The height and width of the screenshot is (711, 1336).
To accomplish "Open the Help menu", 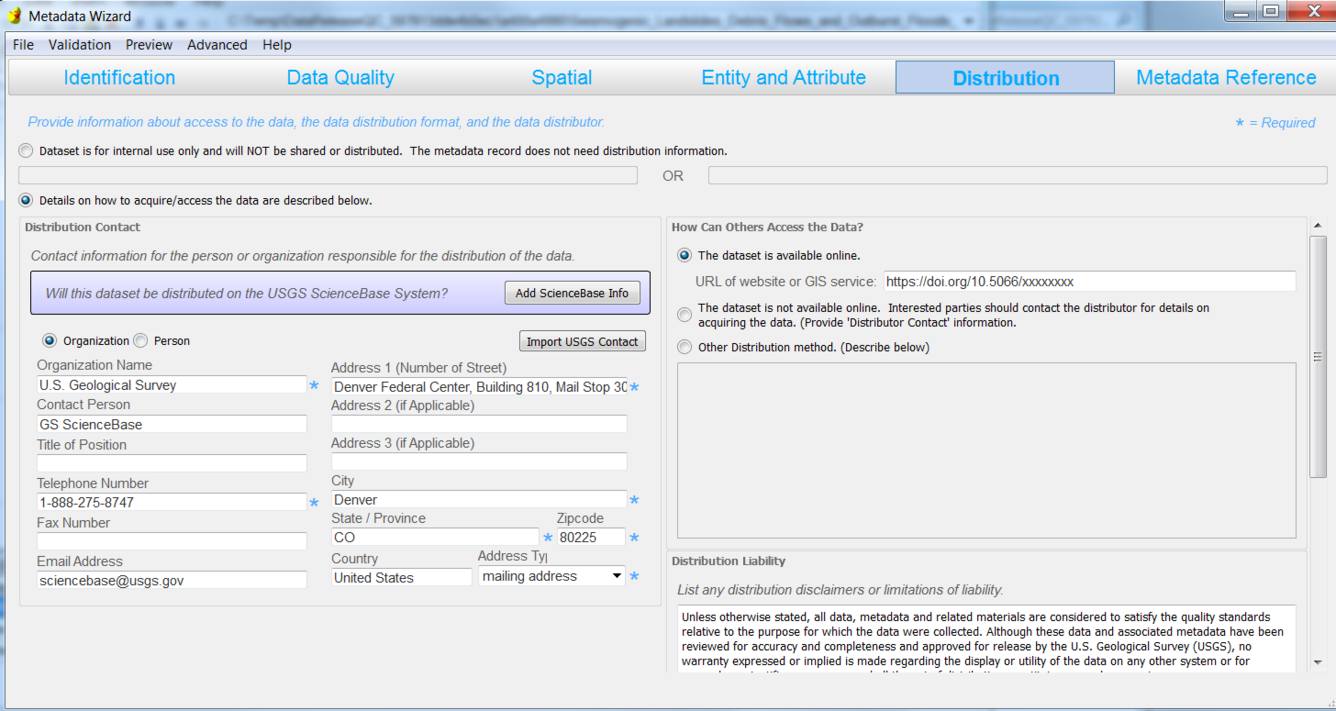I will click(x=277, y=45).
